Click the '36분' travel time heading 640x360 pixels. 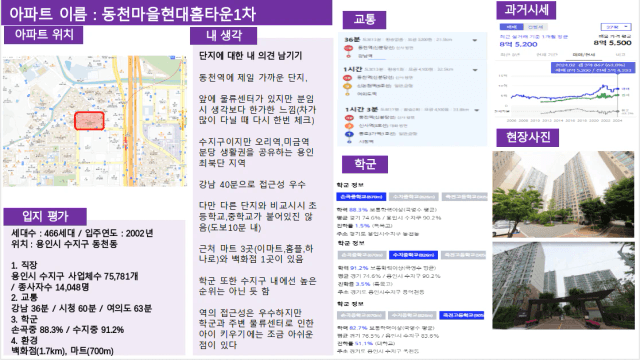(352, 40)
